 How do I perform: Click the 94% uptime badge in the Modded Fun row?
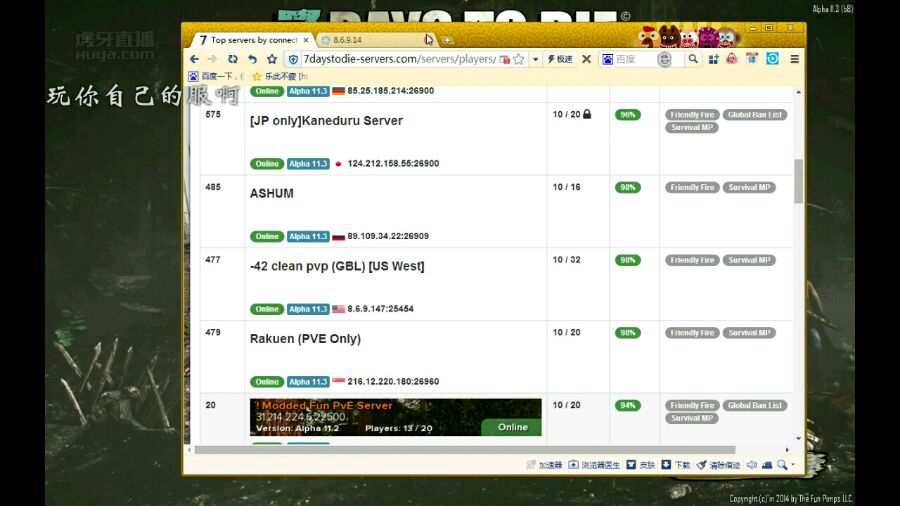point(627,405)
